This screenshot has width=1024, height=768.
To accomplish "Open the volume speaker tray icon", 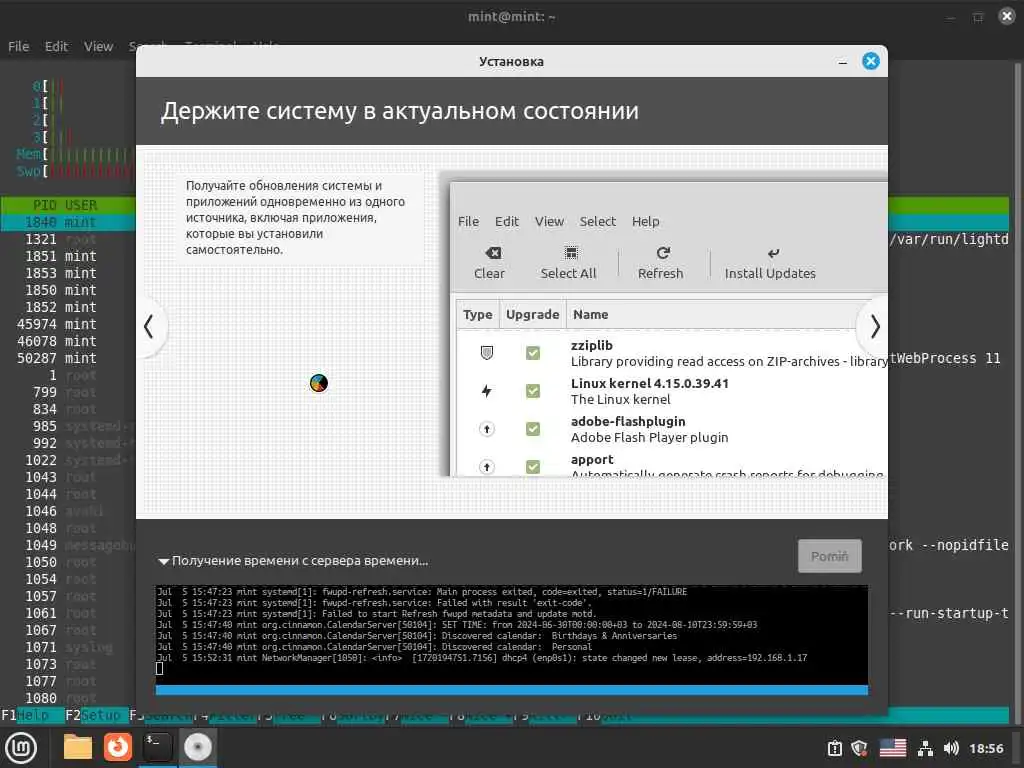I will 951,748.
